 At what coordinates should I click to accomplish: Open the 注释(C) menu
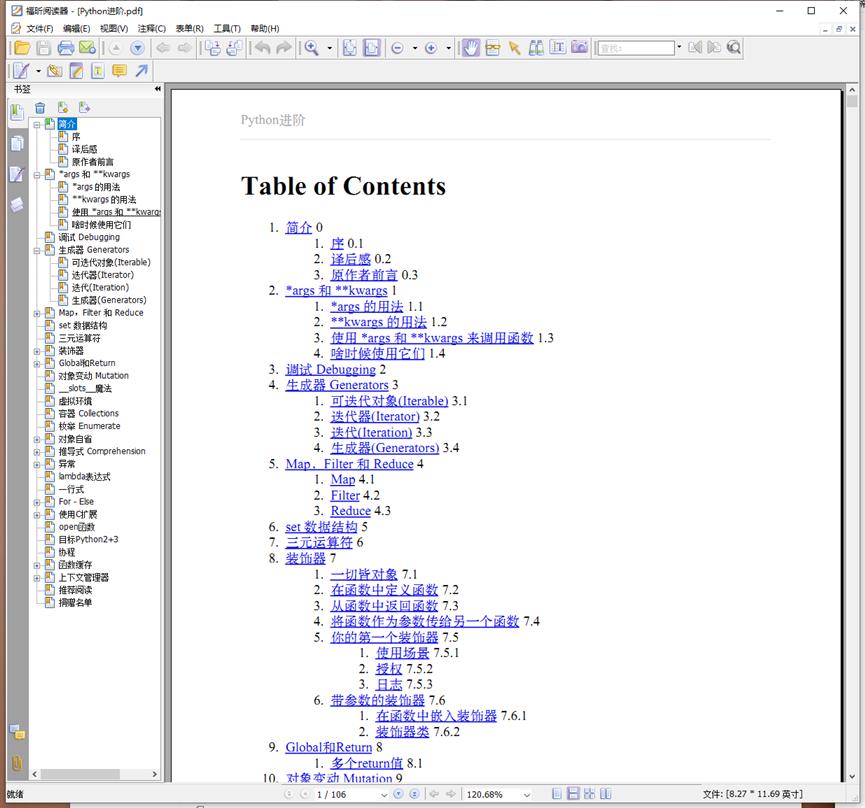pos(152,28)
